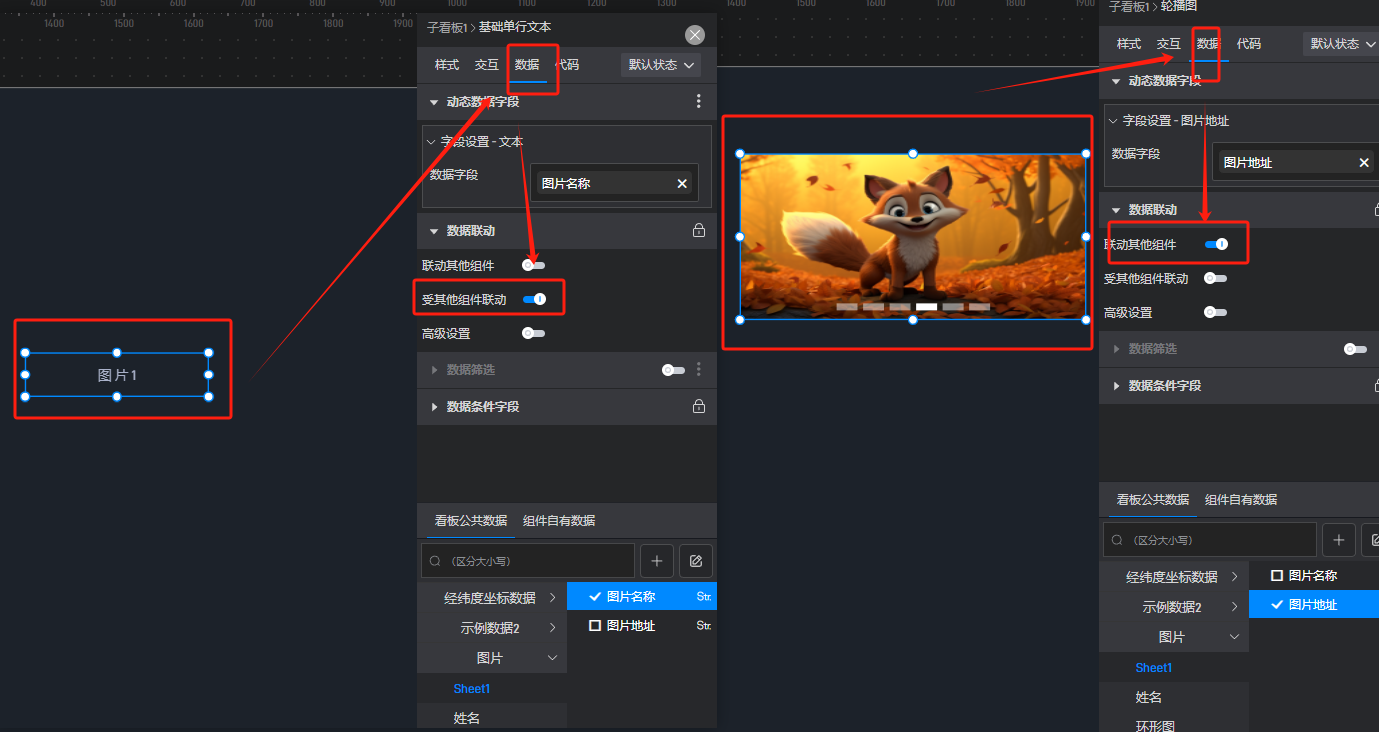Collapse 数据联动 section in 基础单行文本 panel

[434, 231]
